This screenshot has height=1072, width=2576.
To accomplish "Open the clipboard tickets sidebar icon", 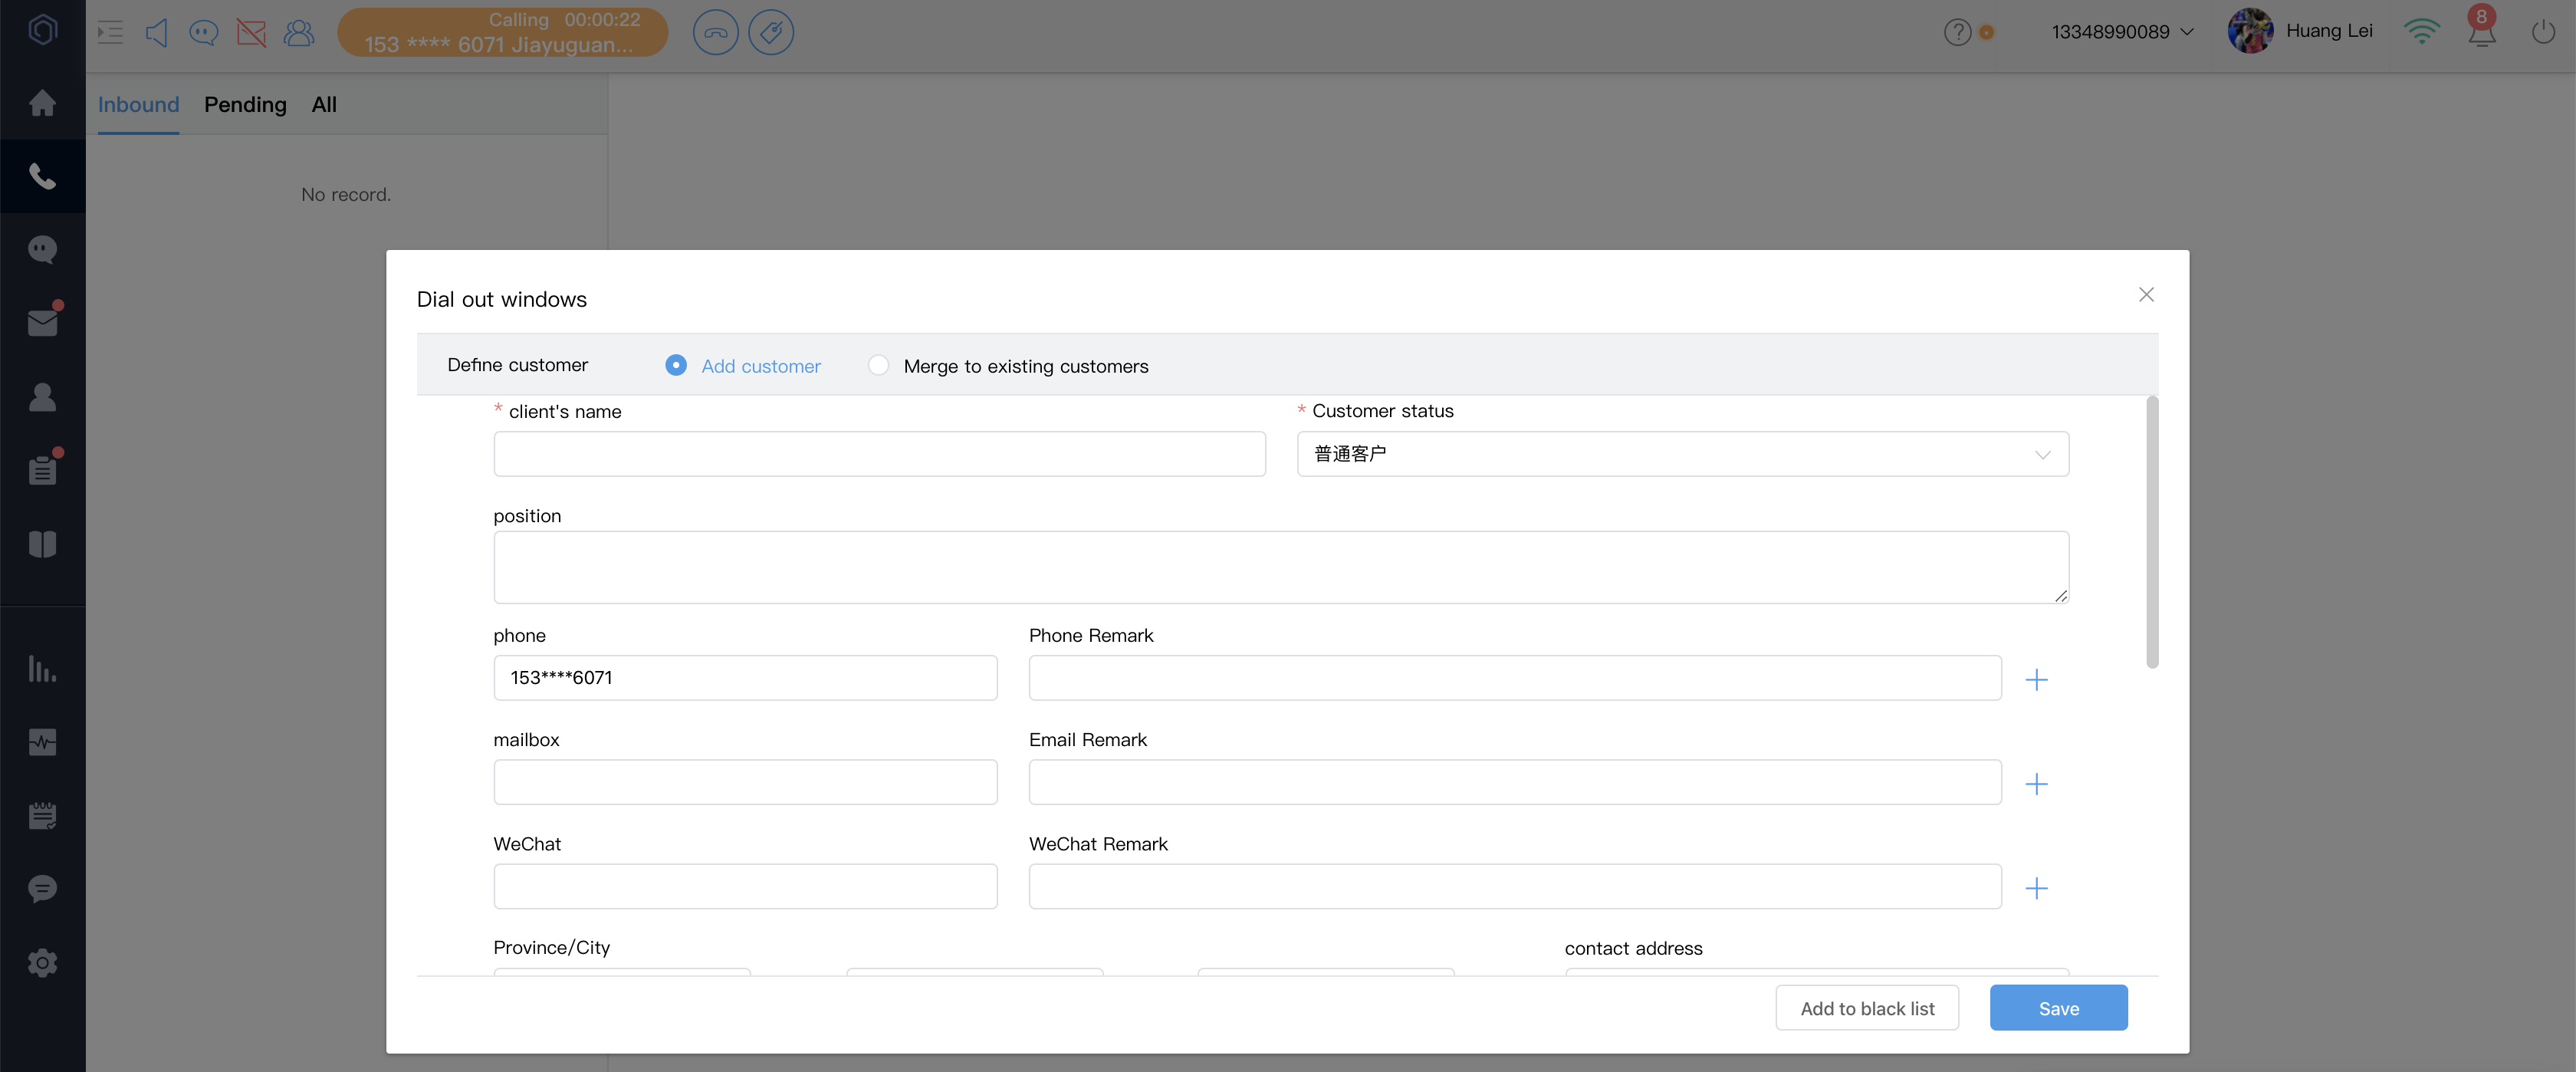I will coord(42,470).
